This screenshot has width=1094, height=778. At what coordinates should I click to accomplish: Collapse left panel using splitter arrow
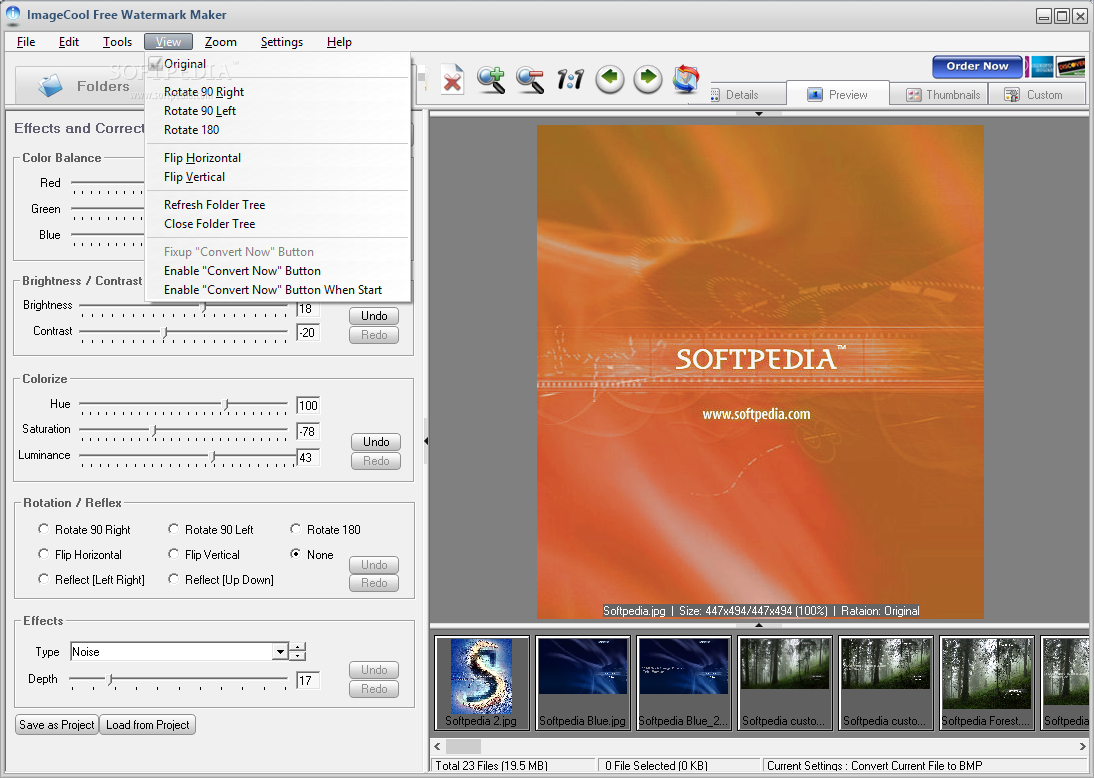(426, 441)
